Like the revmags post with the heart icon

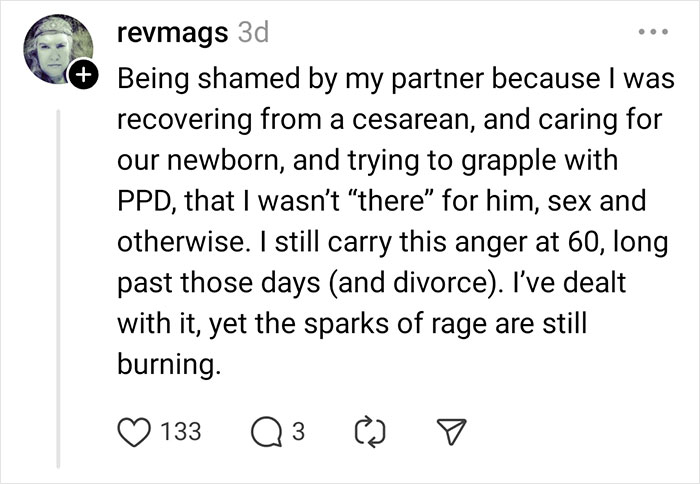(x=135, y=431)
